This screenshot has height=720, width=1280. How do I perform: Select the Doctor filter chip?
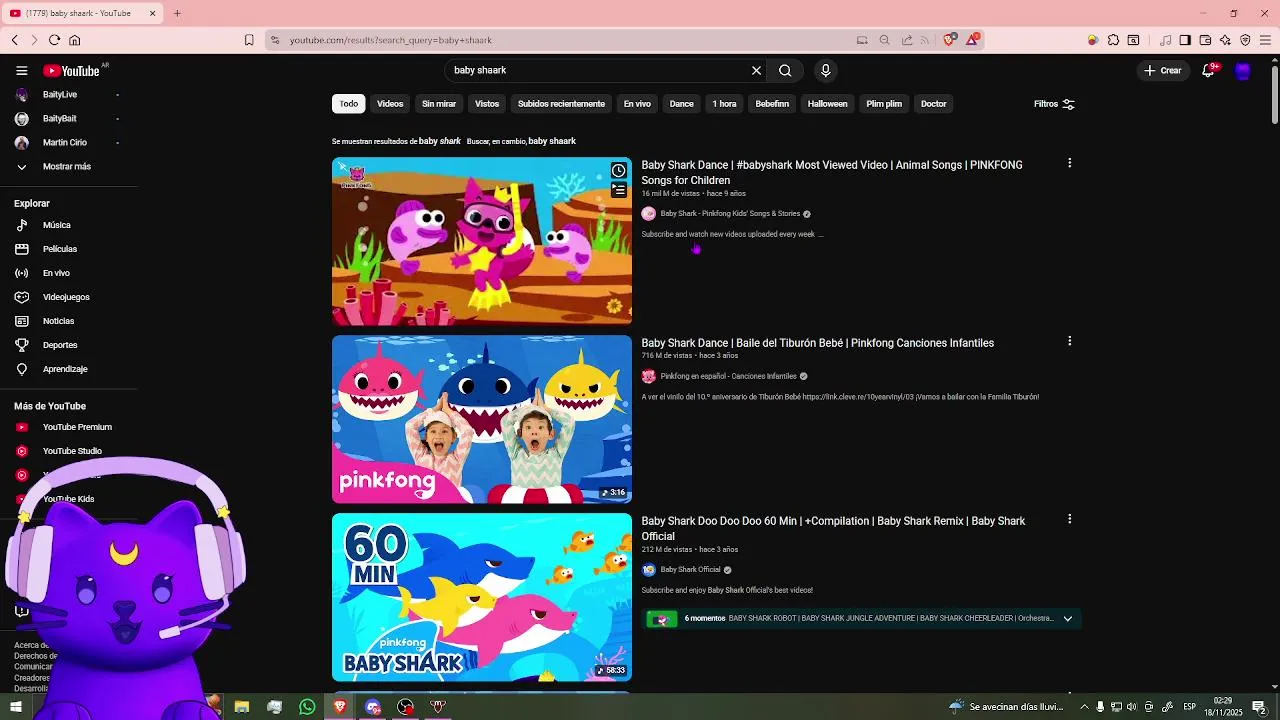tap(933, 104)
